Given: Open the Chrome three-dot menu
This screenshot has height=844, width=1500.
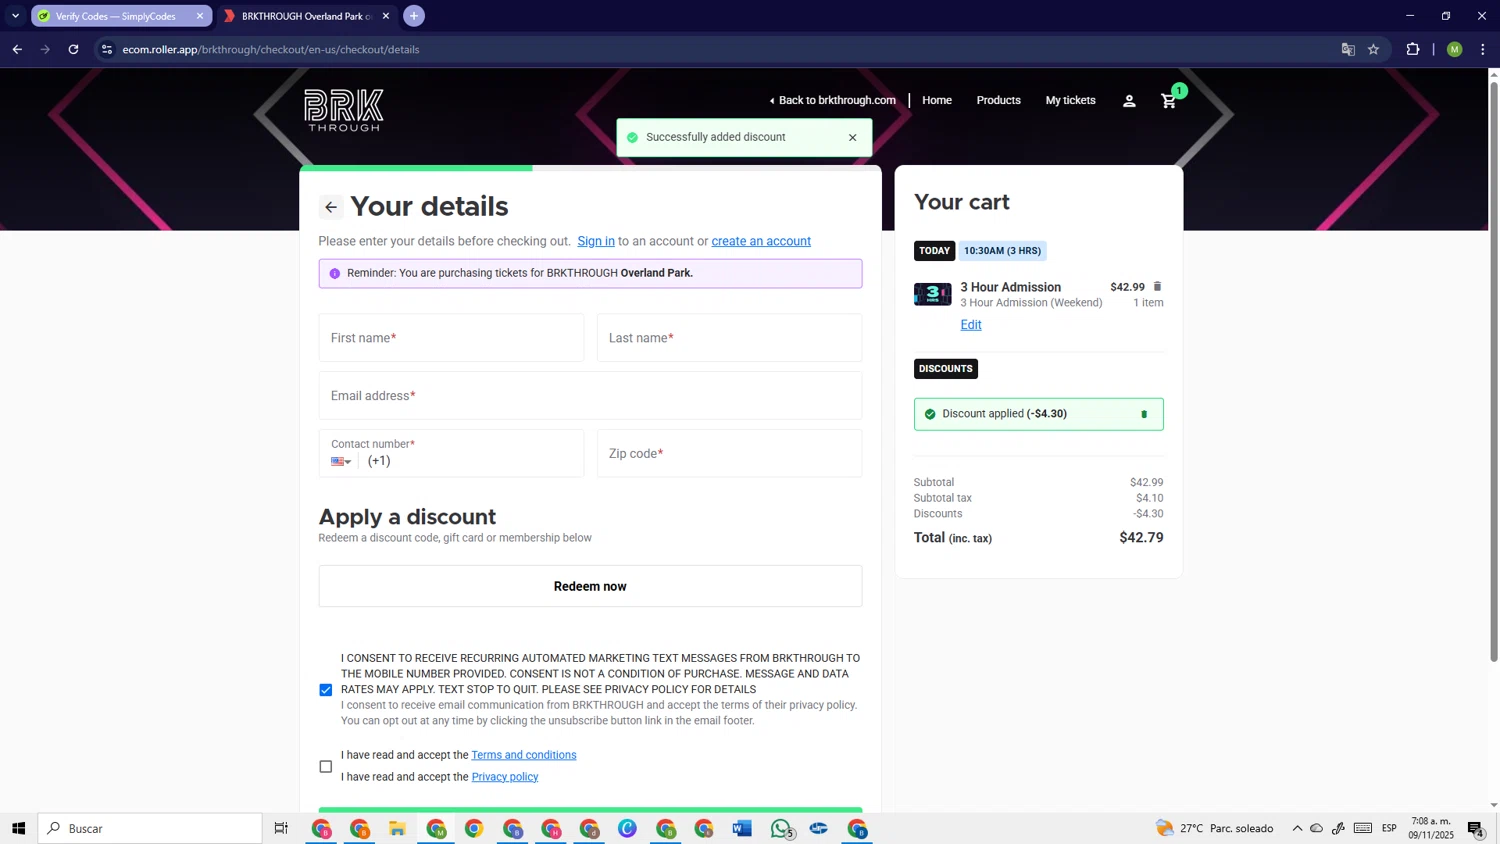Looking at the screenshot, I should coord(1482,49).
